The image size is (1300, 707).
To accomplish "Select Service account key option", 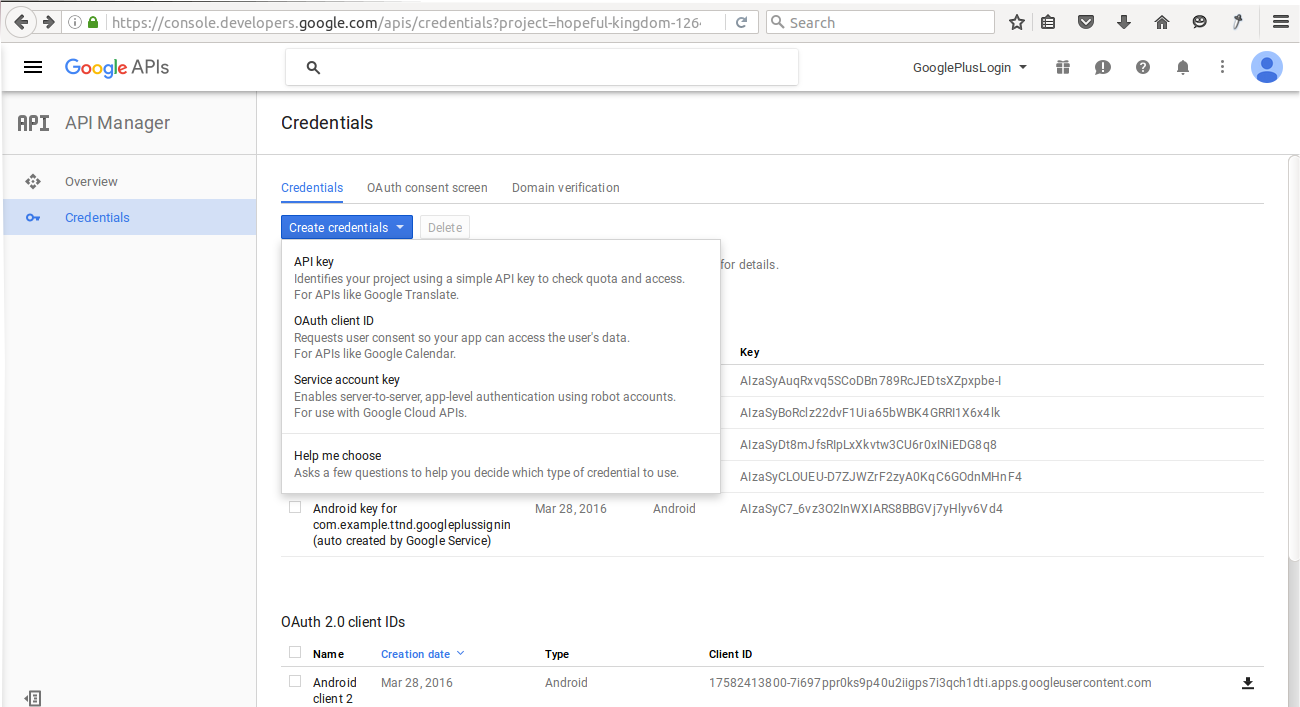I will click(501, 396).
